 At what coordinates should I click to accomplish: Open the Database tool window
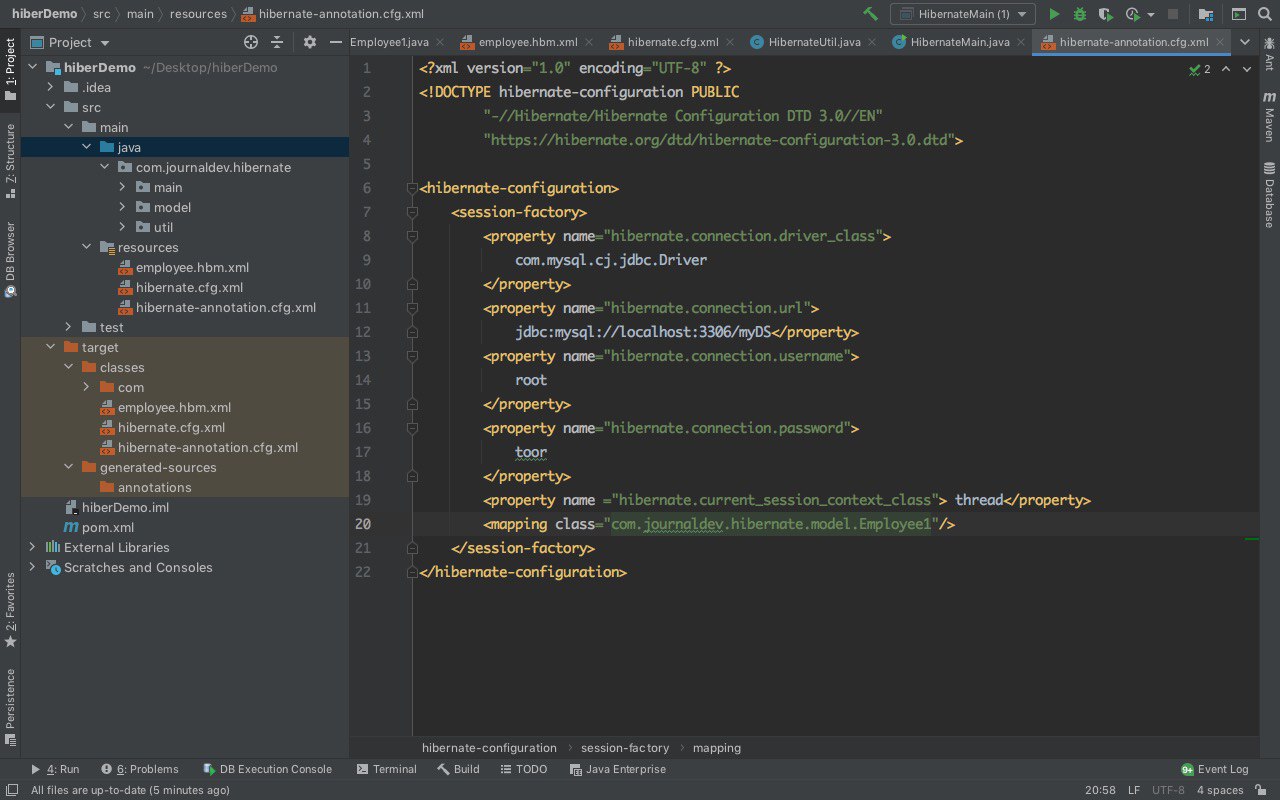point(1269,194)
